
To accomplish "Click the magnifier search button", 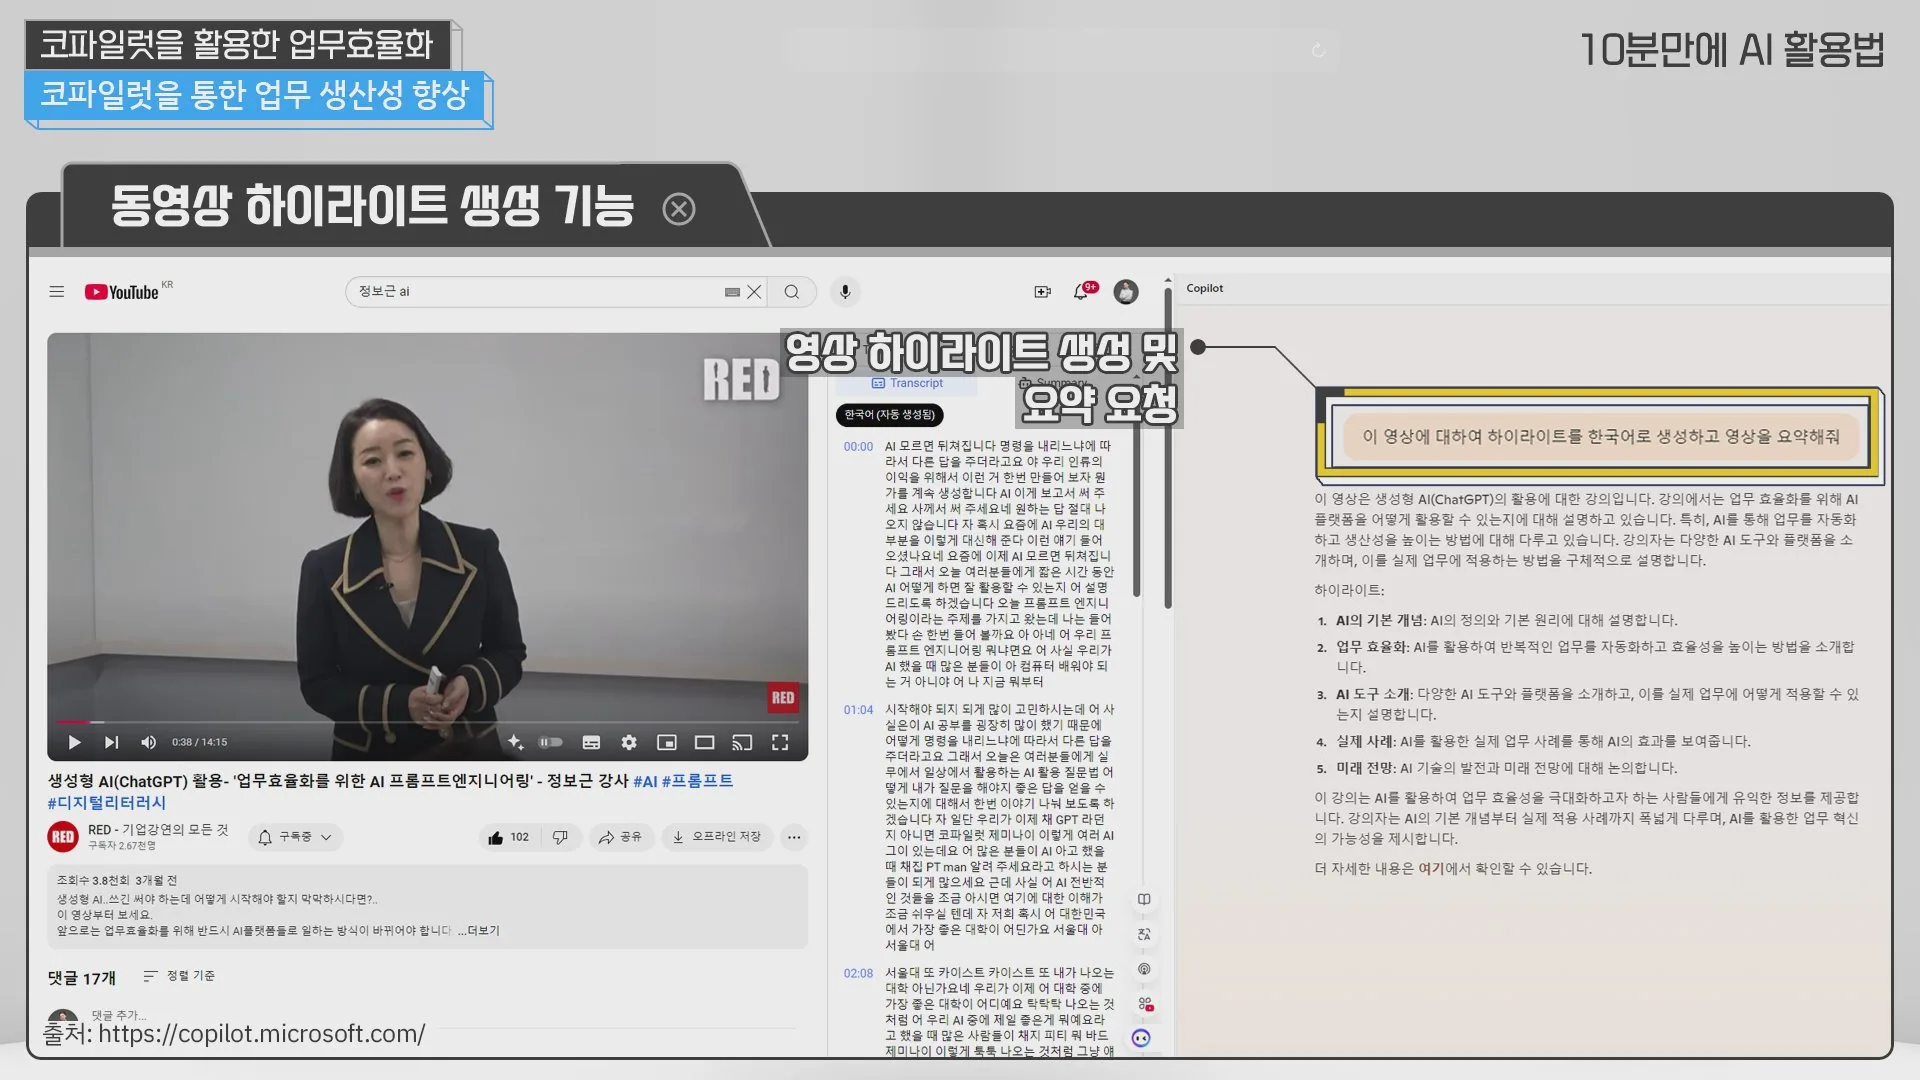I will [792, 292].
